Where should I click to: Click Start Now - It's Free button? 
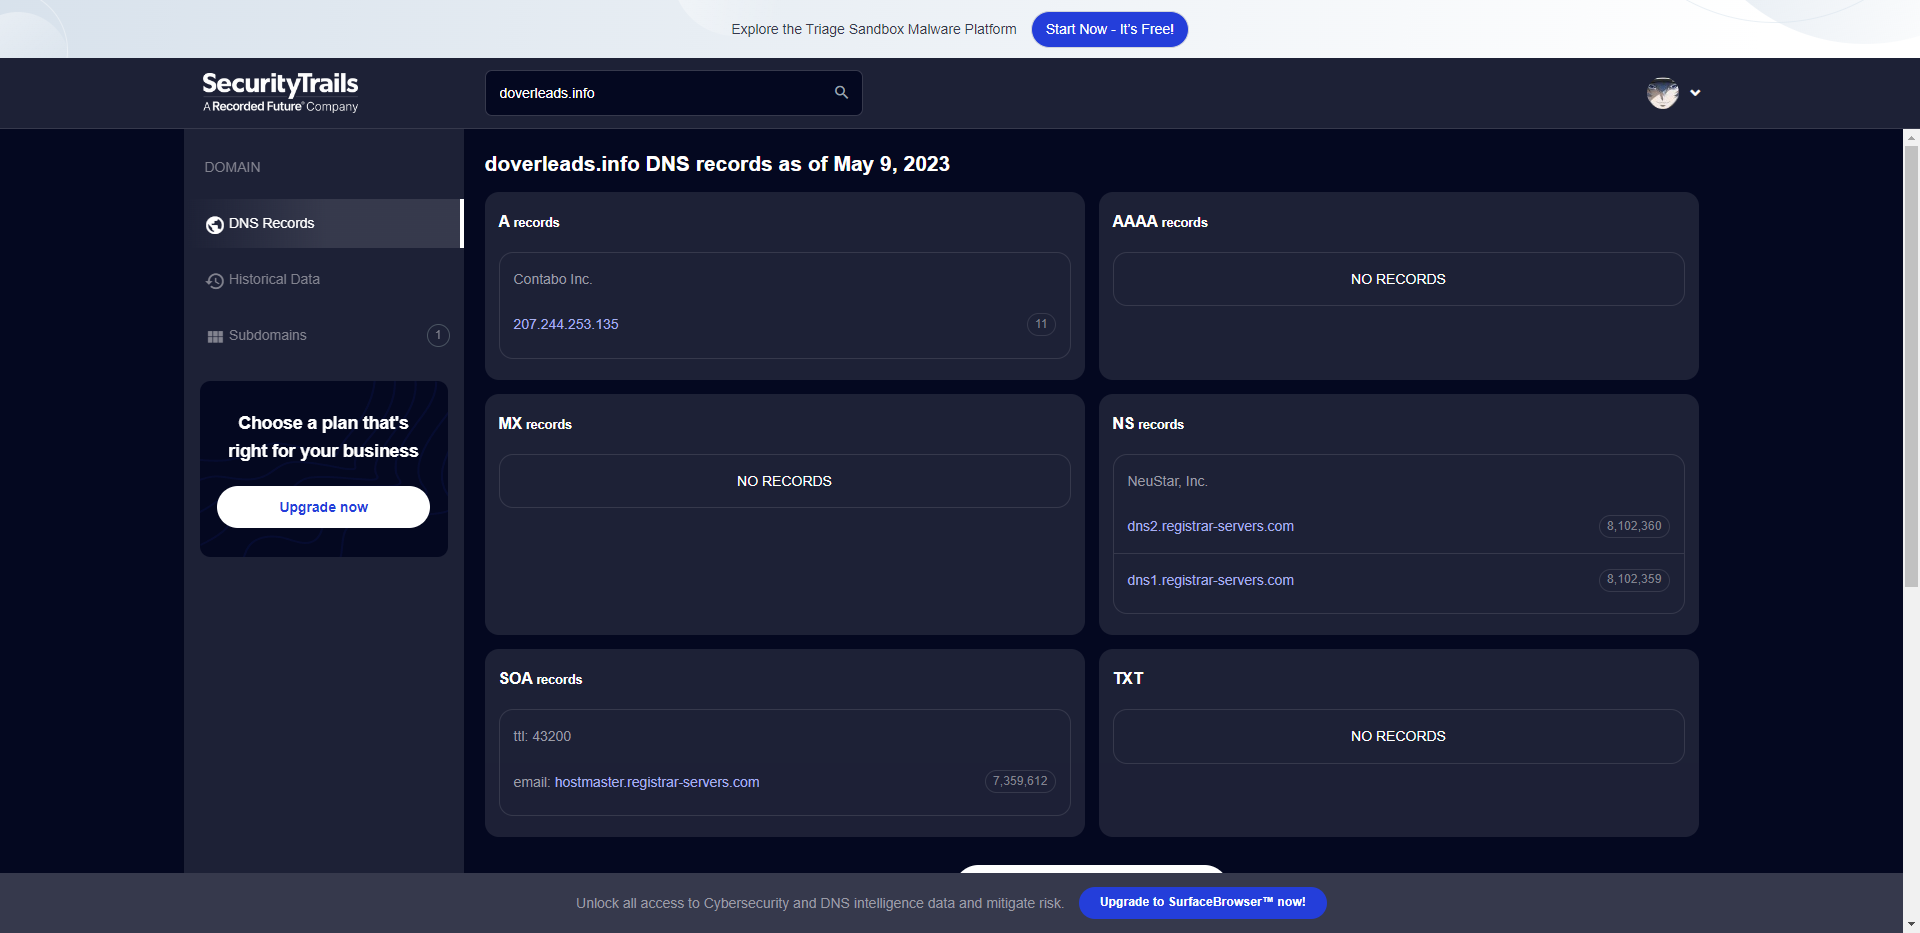(x=1110, y=29)
